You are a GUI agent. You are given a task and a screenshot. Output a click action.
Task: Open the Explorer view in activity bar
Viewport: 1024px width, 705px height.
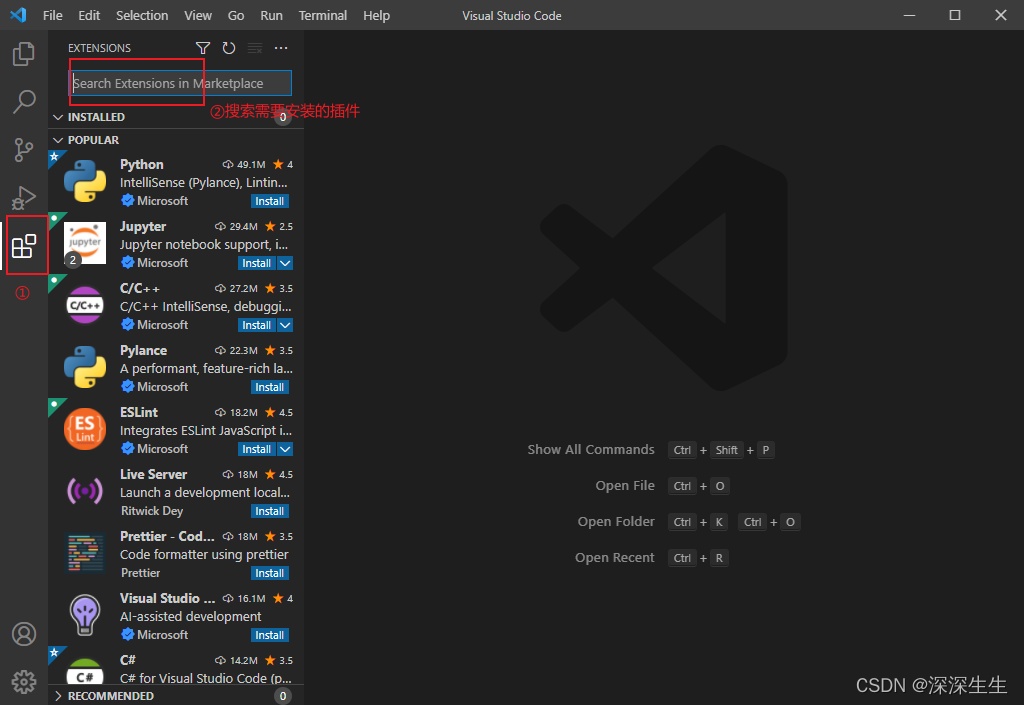[x=24, y=54]
